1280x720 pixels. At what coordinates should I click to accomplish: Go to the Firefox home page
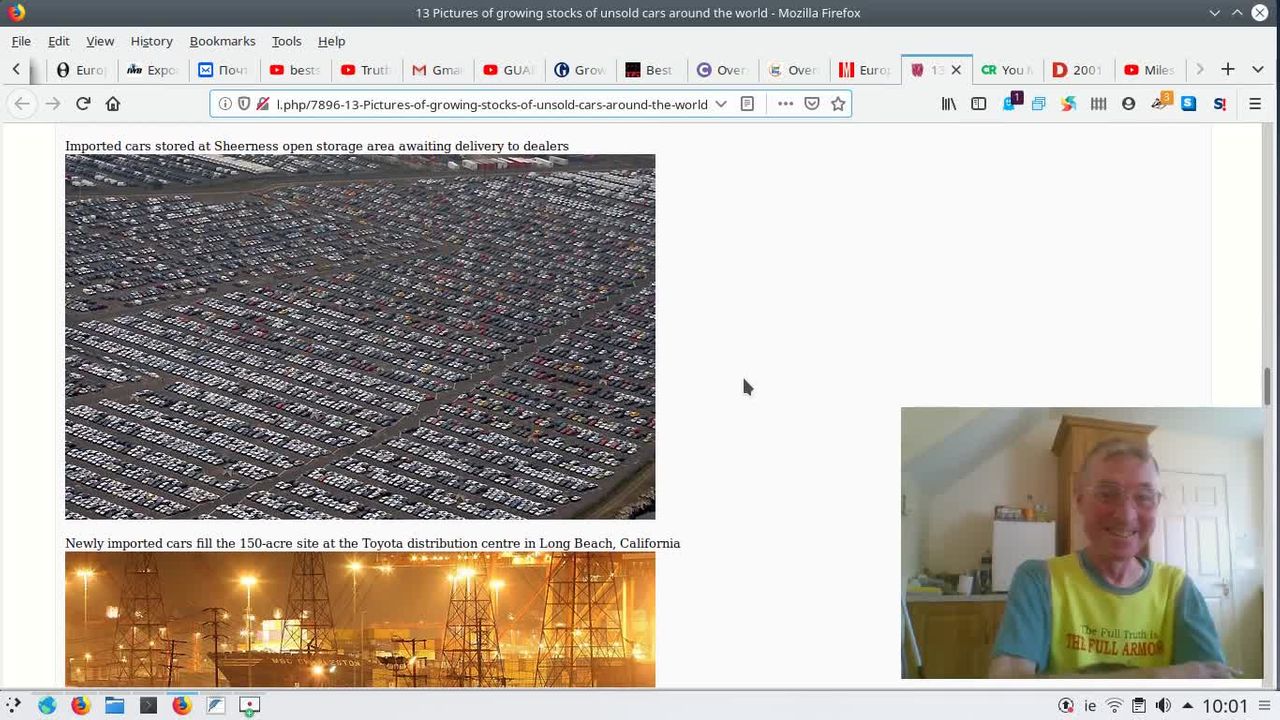(113, 104)
